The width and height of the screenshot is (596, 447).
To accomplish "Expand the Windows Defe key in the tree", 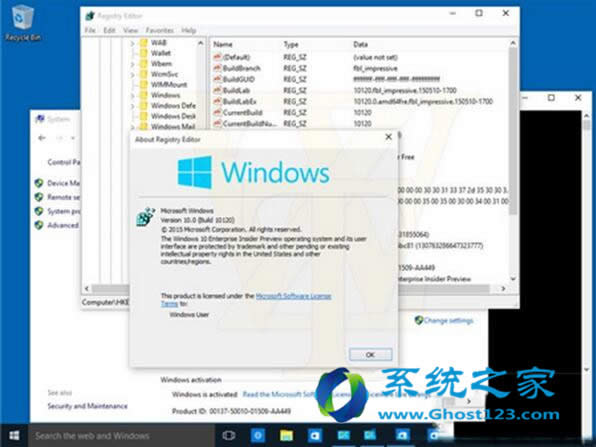I will coord(133,106).
